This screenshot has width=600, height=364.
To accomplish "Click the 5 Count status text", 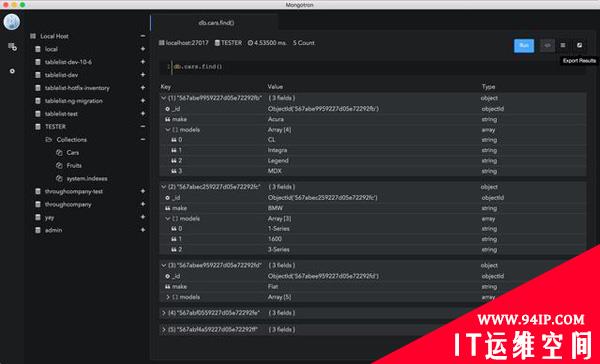I will coord(304,43).
